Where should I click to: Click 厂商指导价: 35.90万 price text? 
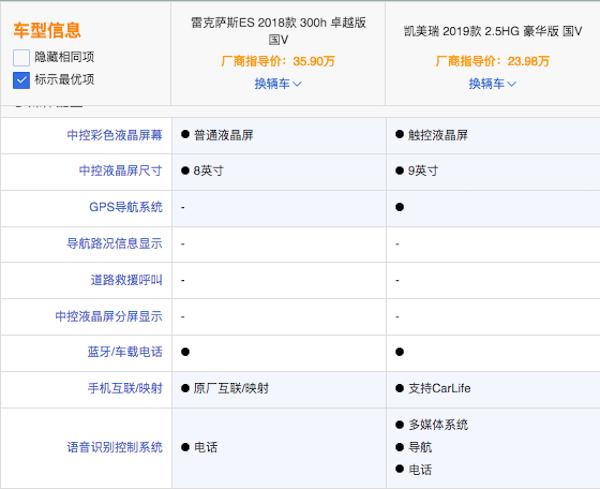click(x=278, y=61)
